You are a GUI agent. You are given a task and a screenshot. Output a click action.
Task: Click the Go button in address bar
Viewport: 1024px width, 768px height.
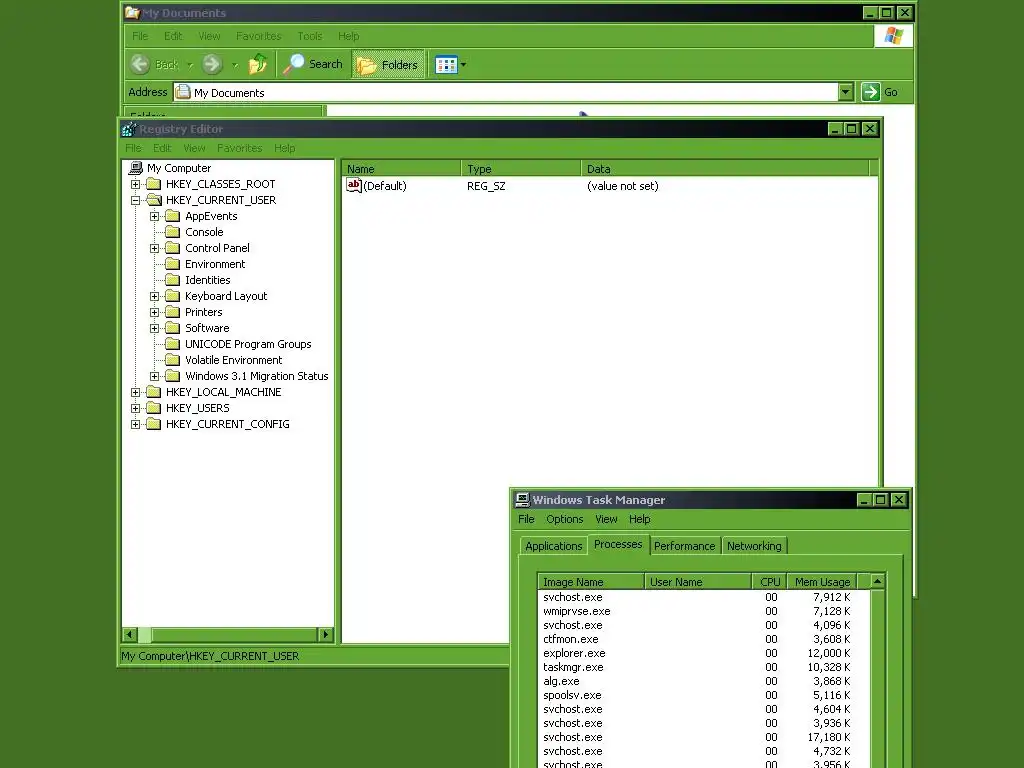coord(880,92)
